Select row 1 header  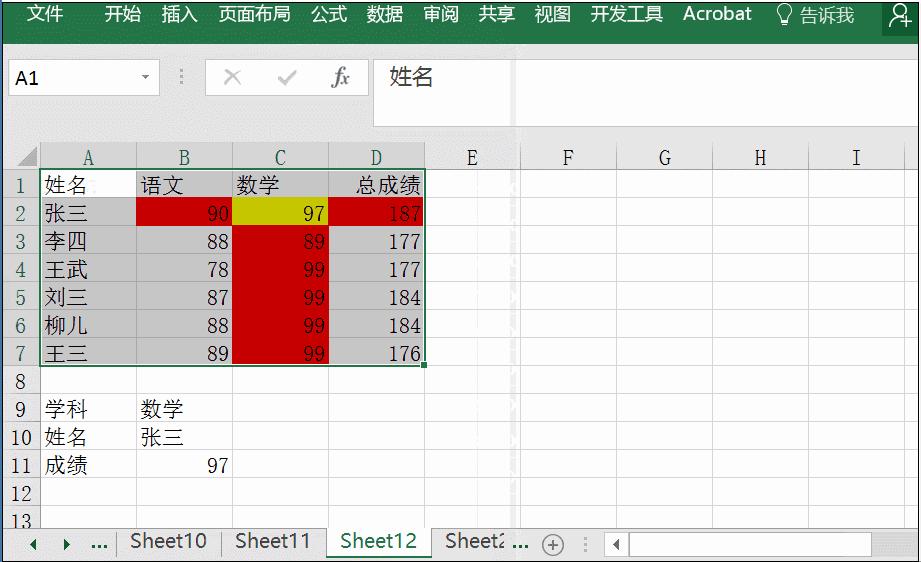tap(21, 185)
